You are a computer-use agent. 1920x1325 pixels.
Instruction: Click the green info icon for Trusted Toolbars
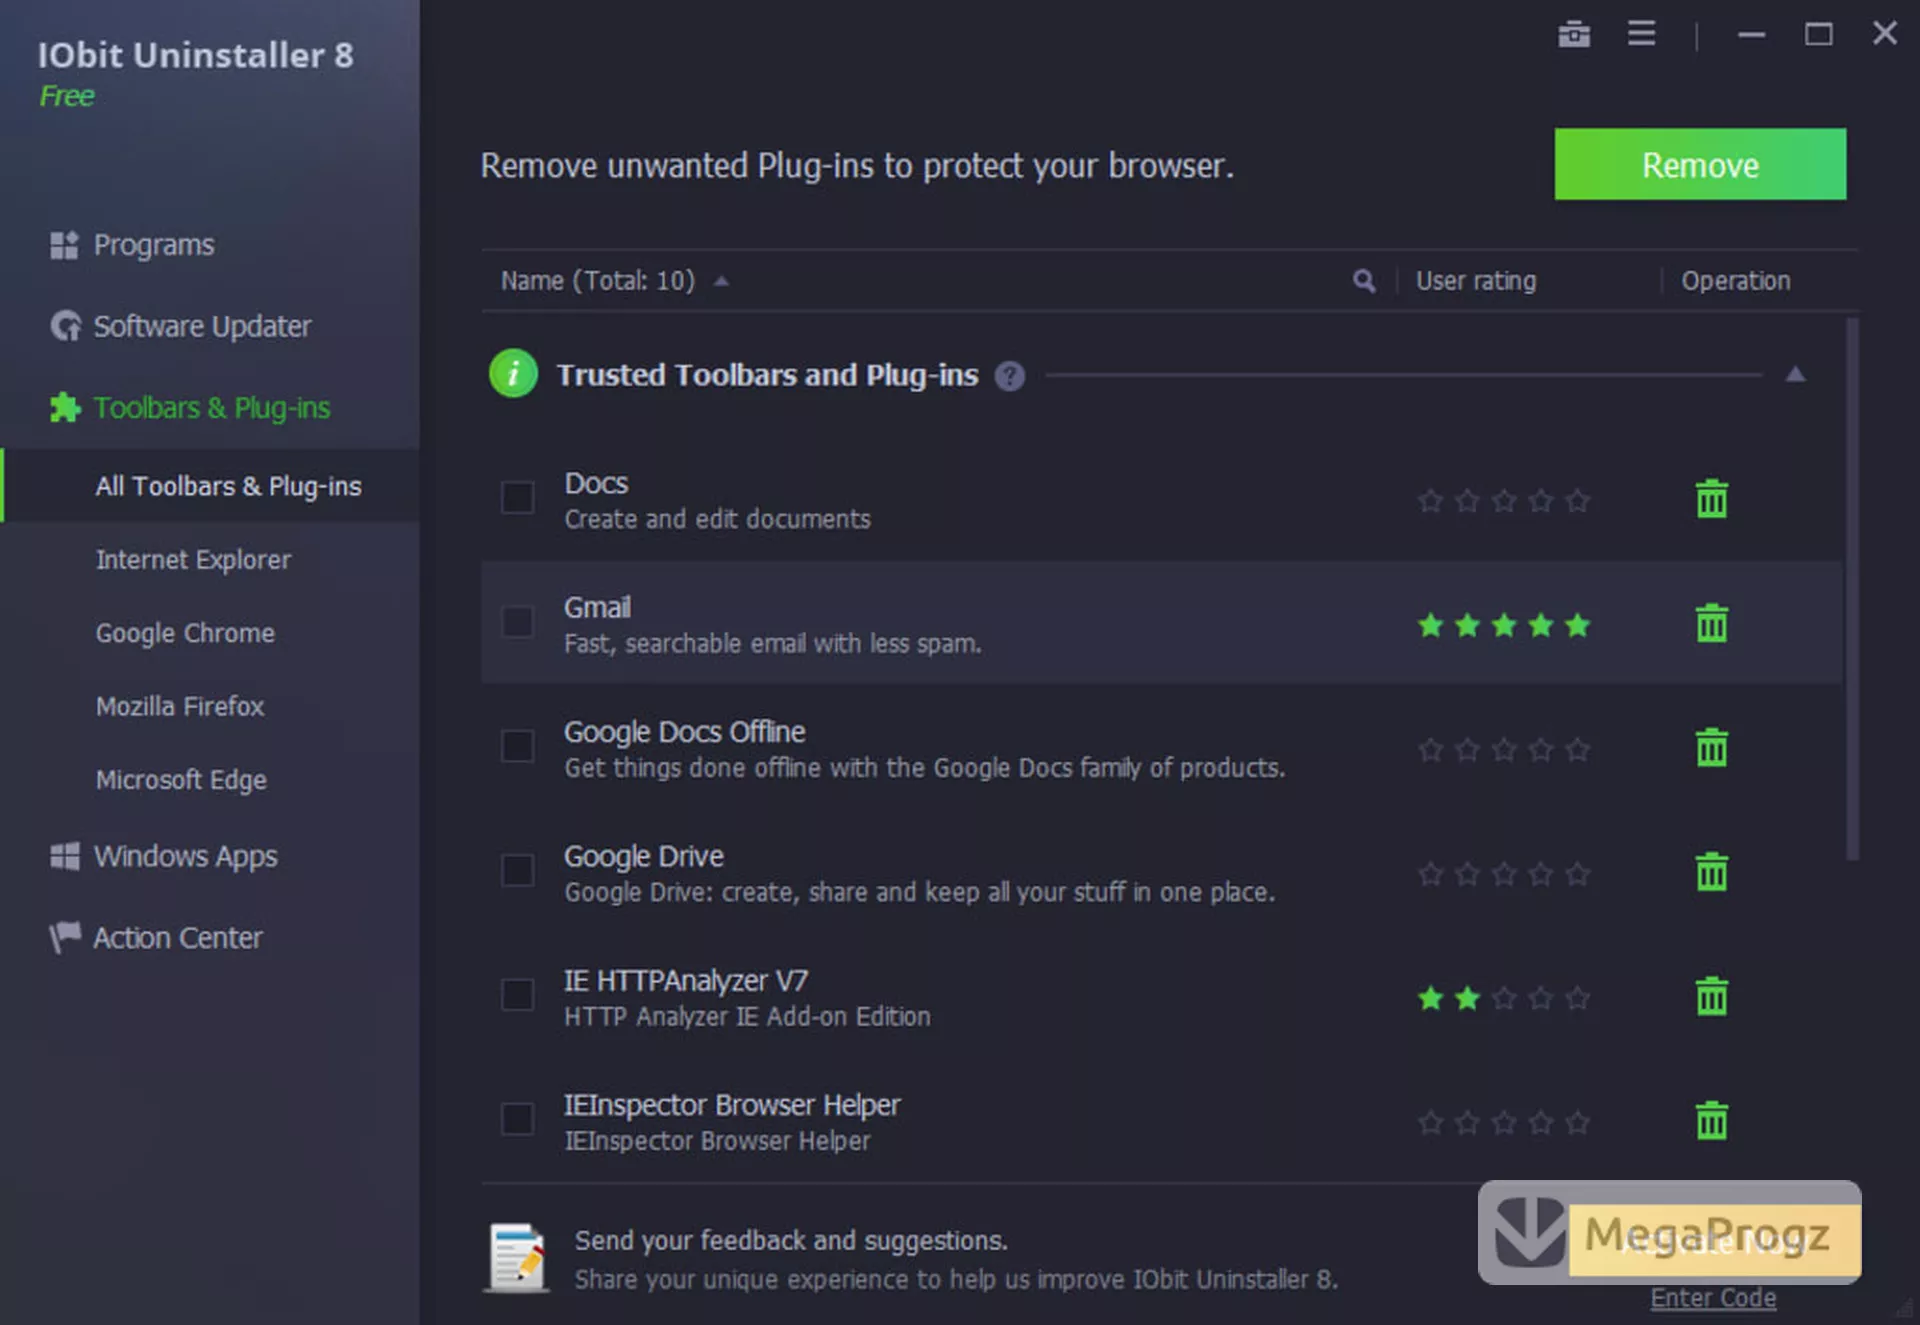[513, 374]
